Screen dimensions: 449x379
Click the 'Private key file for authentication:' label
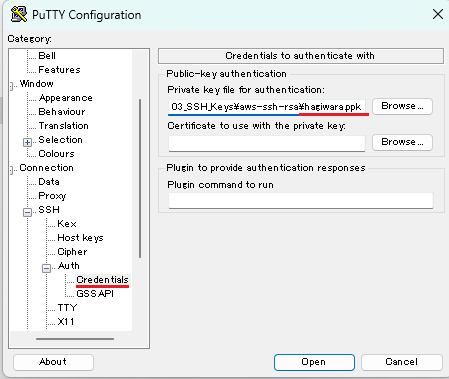pyautogui.click(x=246, y=90)
